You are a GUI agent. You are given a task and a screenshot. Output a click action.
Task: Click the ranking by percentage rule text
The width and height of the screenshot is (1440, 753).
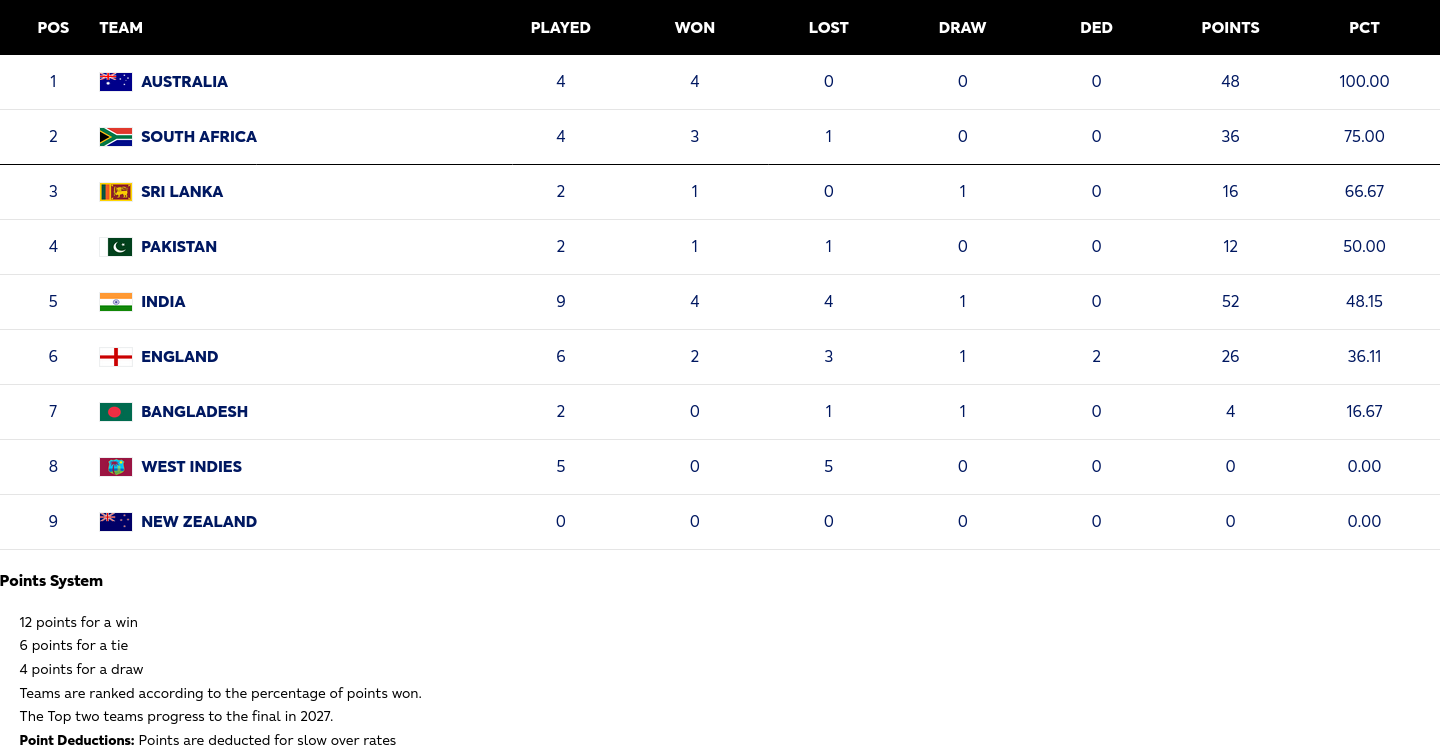pyautogui.click(x=221, y=694)
